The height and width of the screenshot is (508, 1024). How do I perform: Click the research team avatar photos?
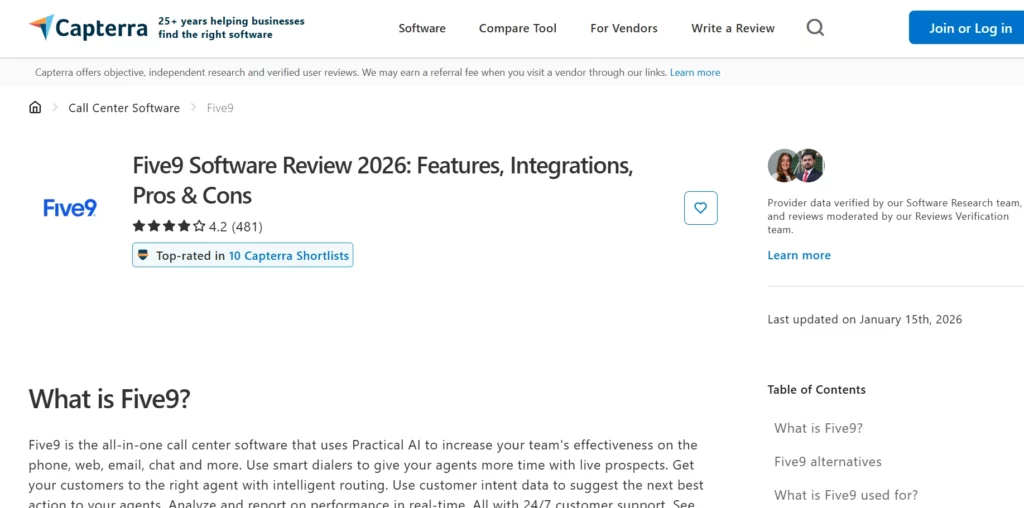(x=796, y=165)
